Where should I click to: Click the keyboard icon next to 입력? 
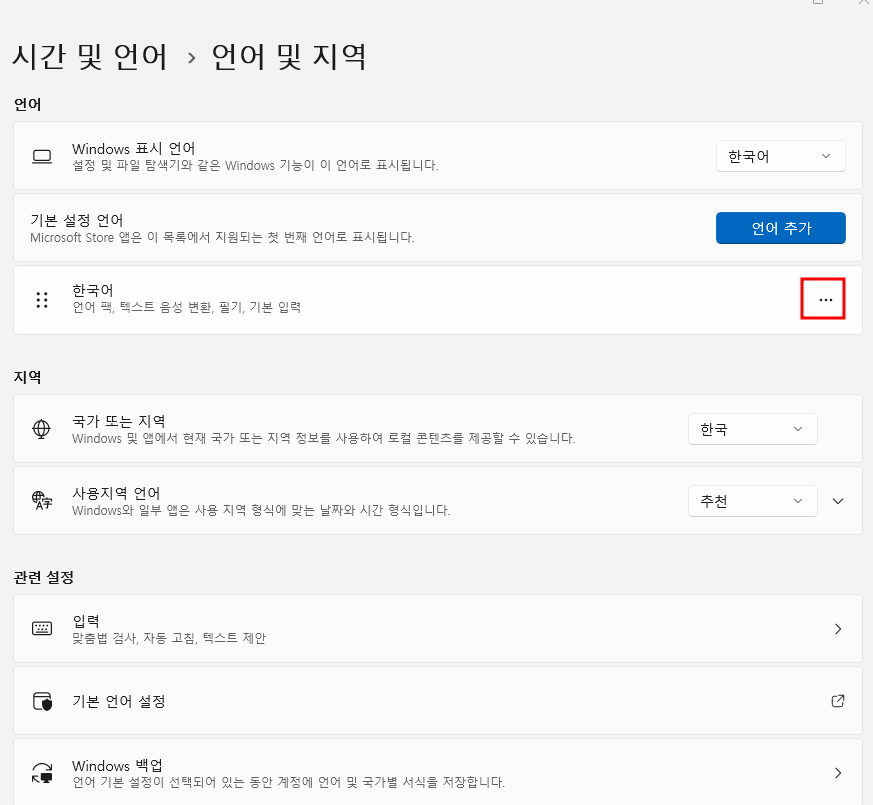[x=41, y=628]
